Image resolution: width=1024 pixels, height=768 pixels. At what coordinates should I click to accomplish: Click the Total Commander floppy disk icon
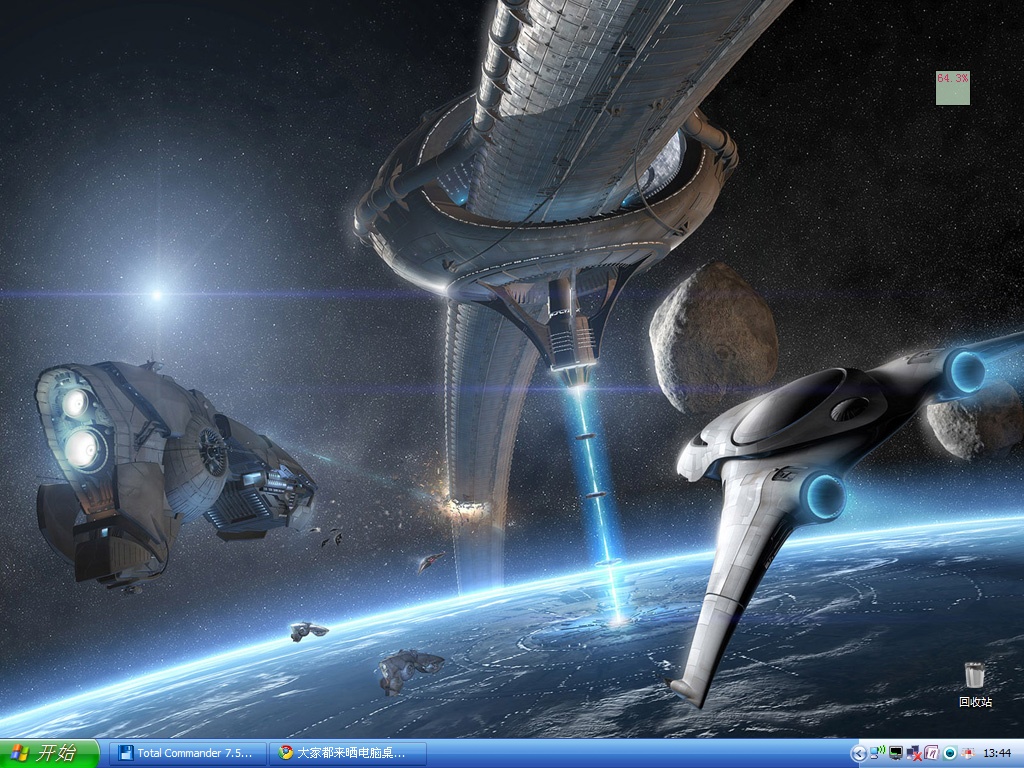[125, 753]
